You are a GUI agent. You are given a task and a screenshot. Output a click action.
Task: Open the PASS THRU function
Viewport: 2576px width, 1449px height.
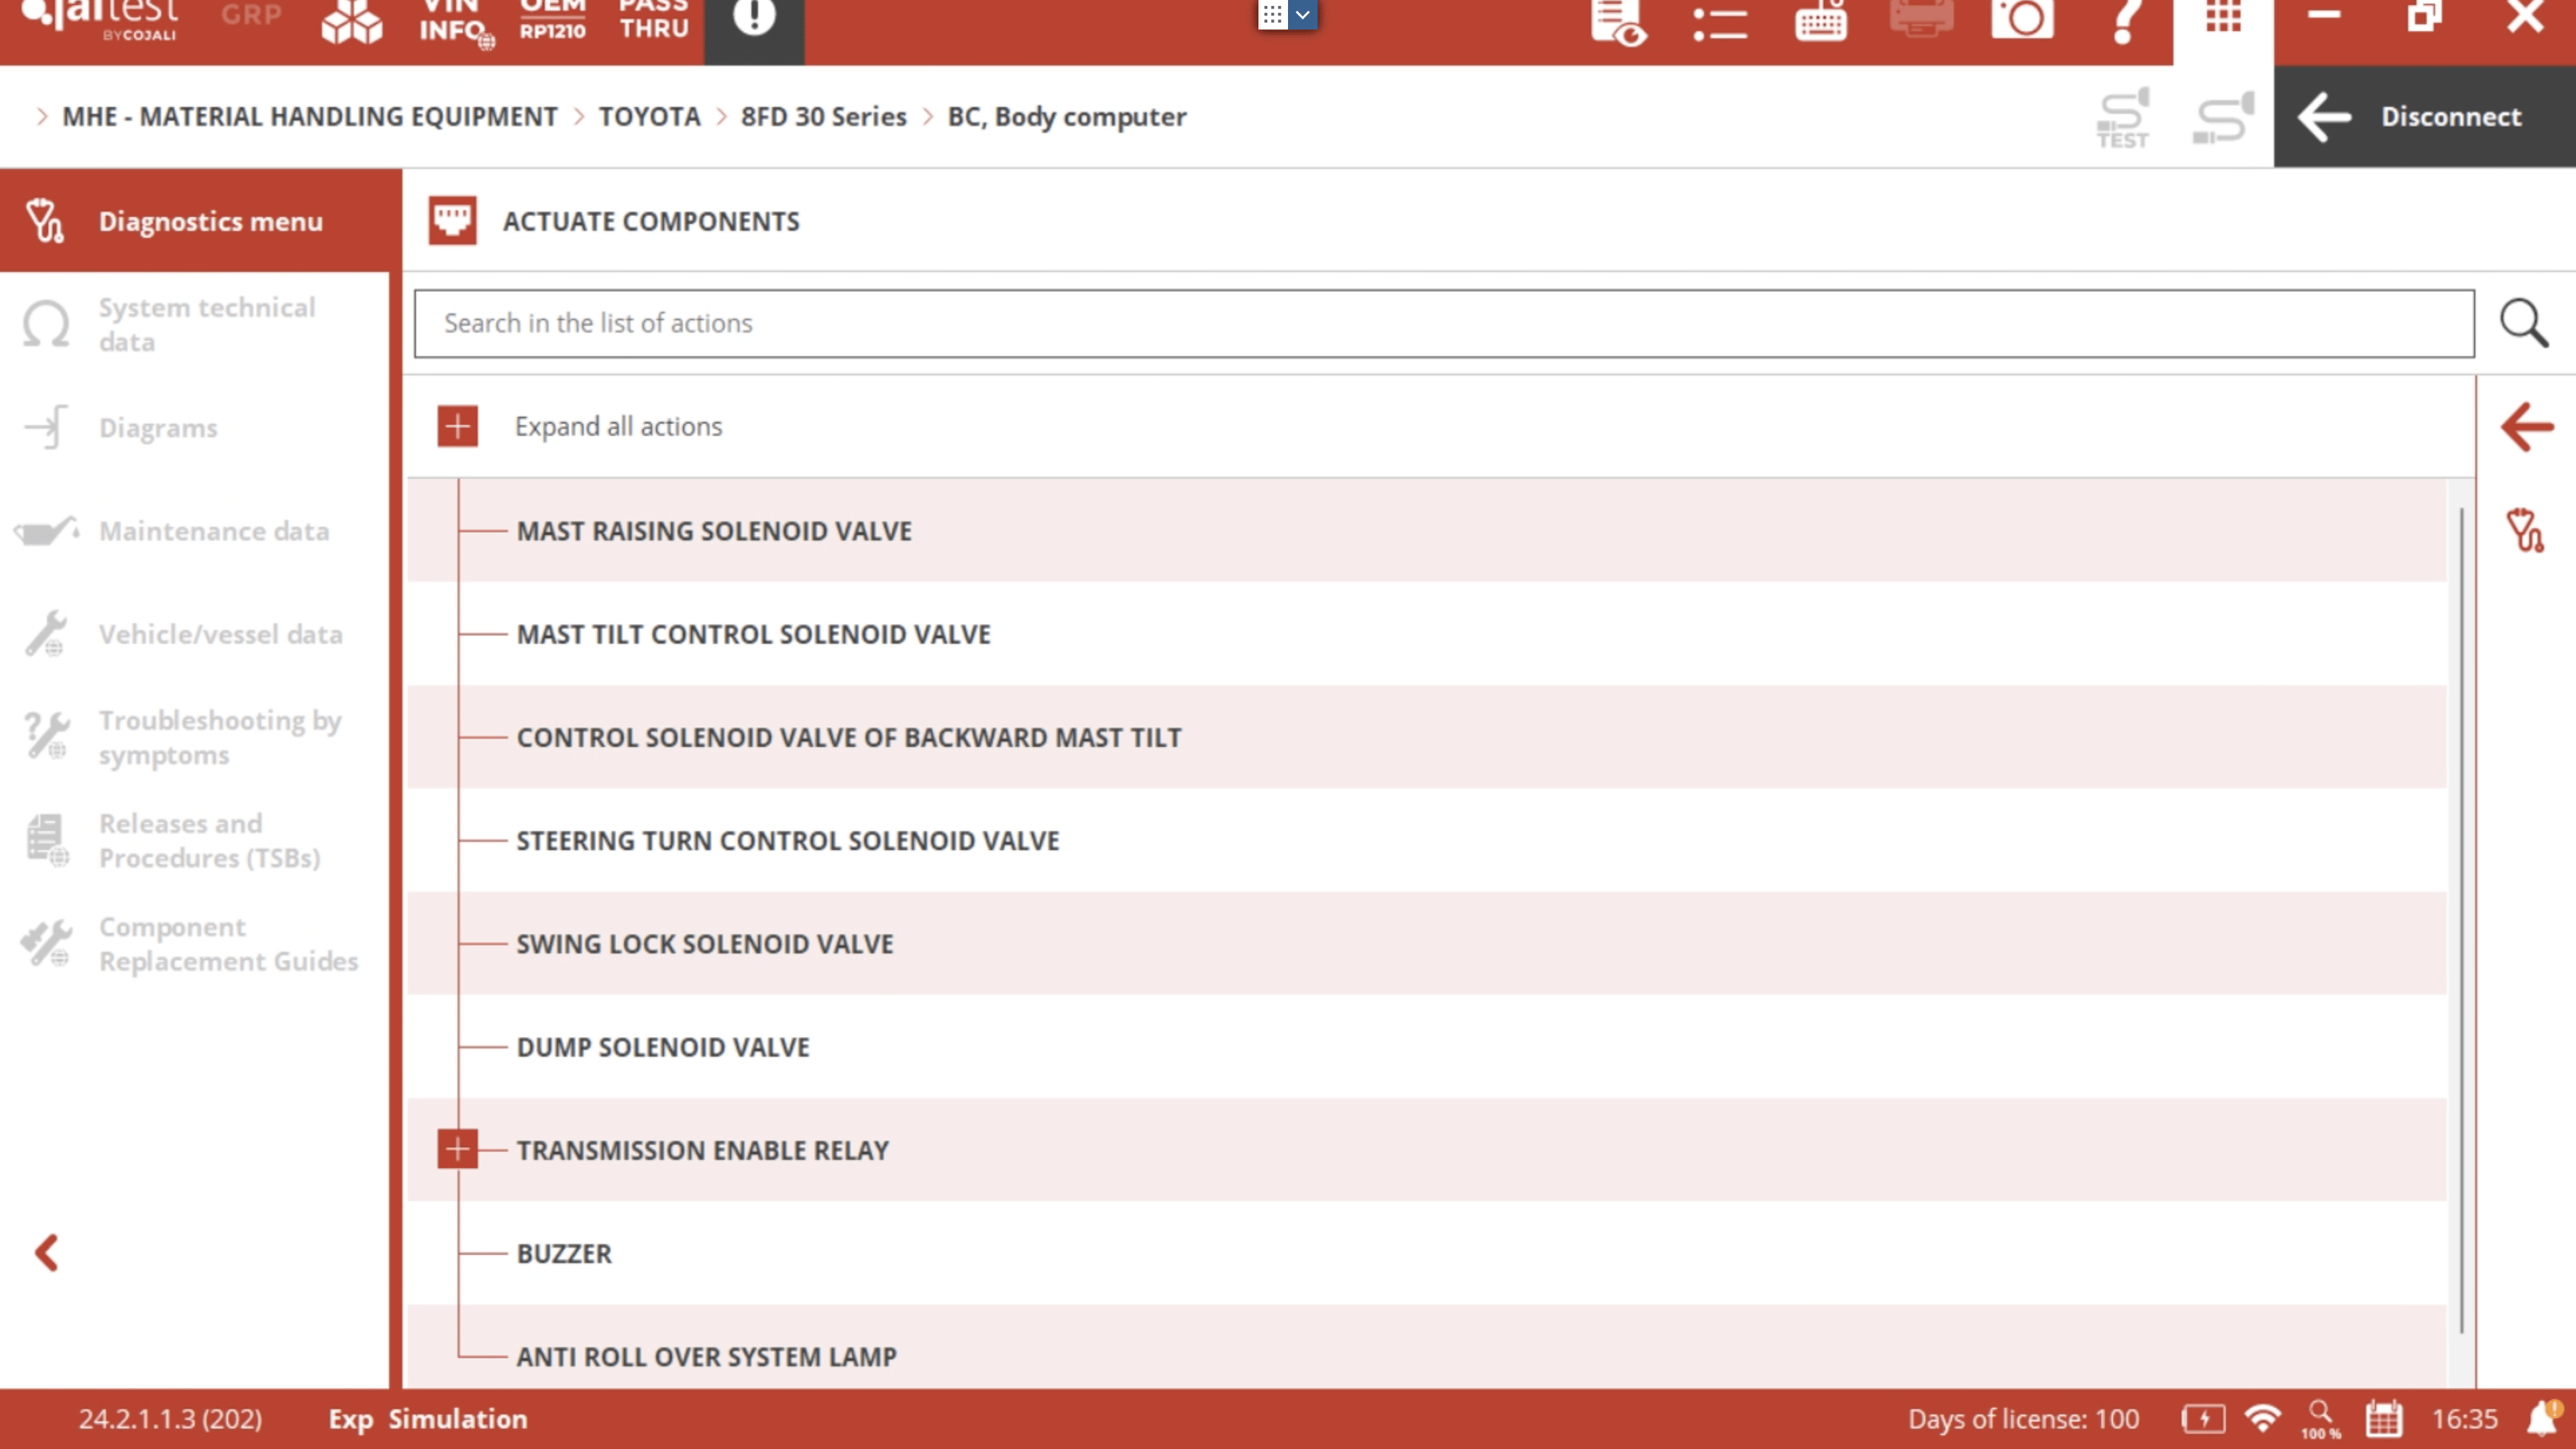pyautogui.click(x=653, y=20)
